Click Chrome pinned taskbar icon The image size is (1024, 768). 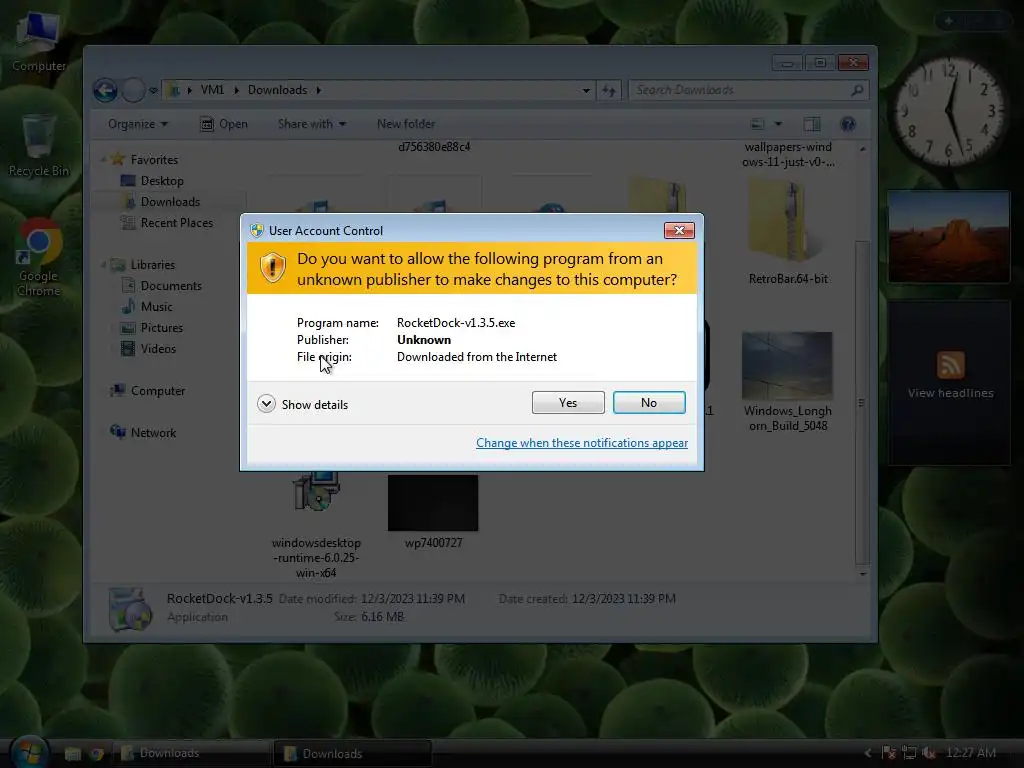pyautogui.click(x=97, y=754)
